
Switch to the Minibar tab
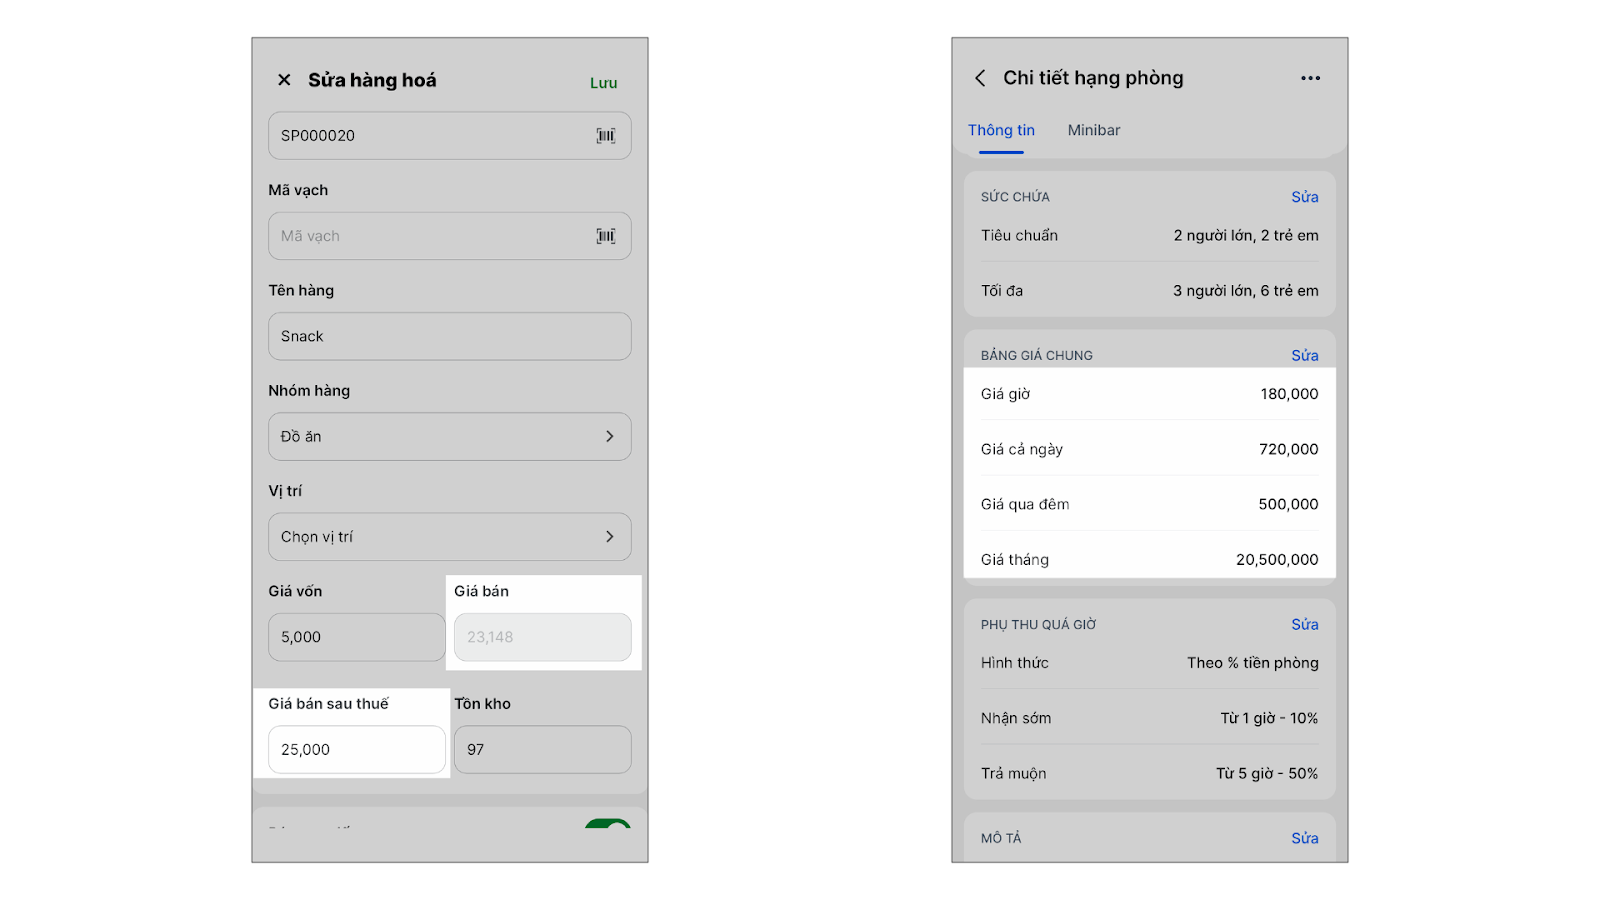(1093, 130)
